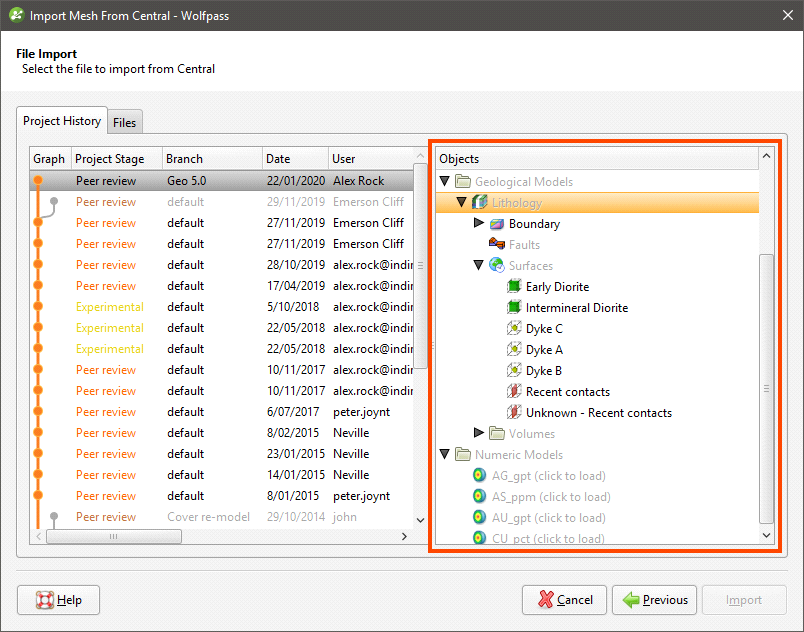Image resolution: width=804 pixels, height=632 pixels.
Task: Expand the Volumes tree node
Action: (480, 433)
